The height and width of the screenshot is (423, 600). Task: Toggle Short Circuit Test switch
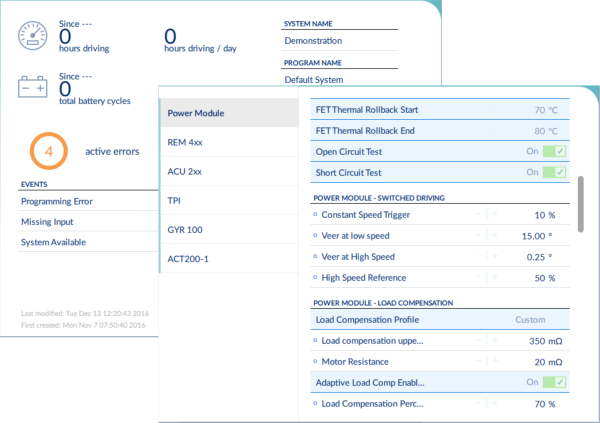point(554,172)
